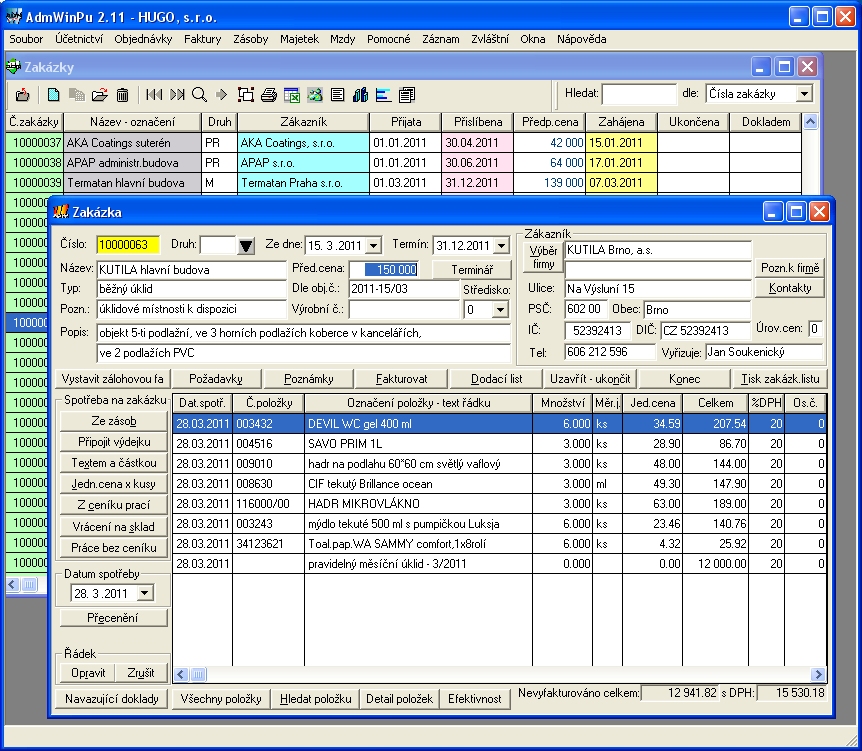
Task: Click the Ze zásob button
Action: pyautogui.click(x=113, y=421)
